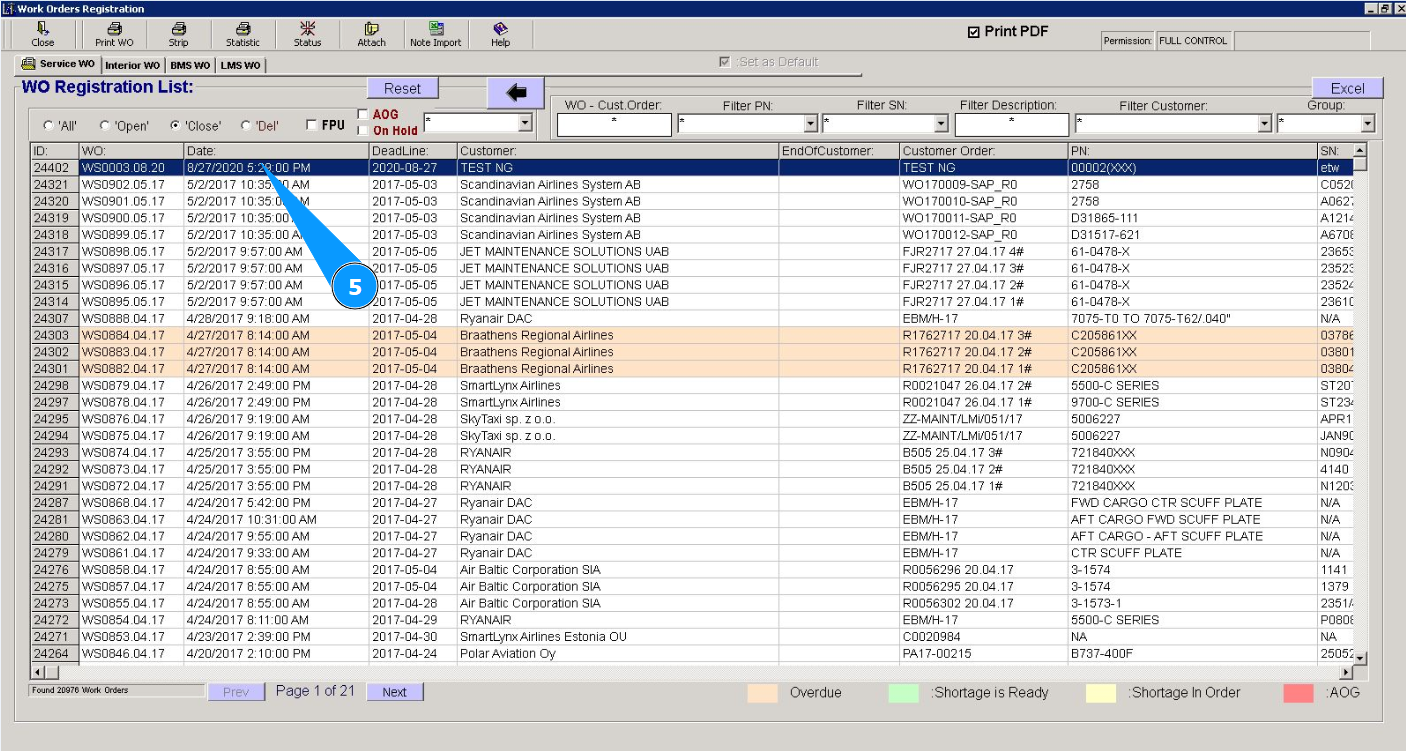The width and height of the screenshot is (1406, 751).
Task: Click SmartLynx Airlines Estonia OU customer cell
Action: pyautogui.click(x=618, y=637)
